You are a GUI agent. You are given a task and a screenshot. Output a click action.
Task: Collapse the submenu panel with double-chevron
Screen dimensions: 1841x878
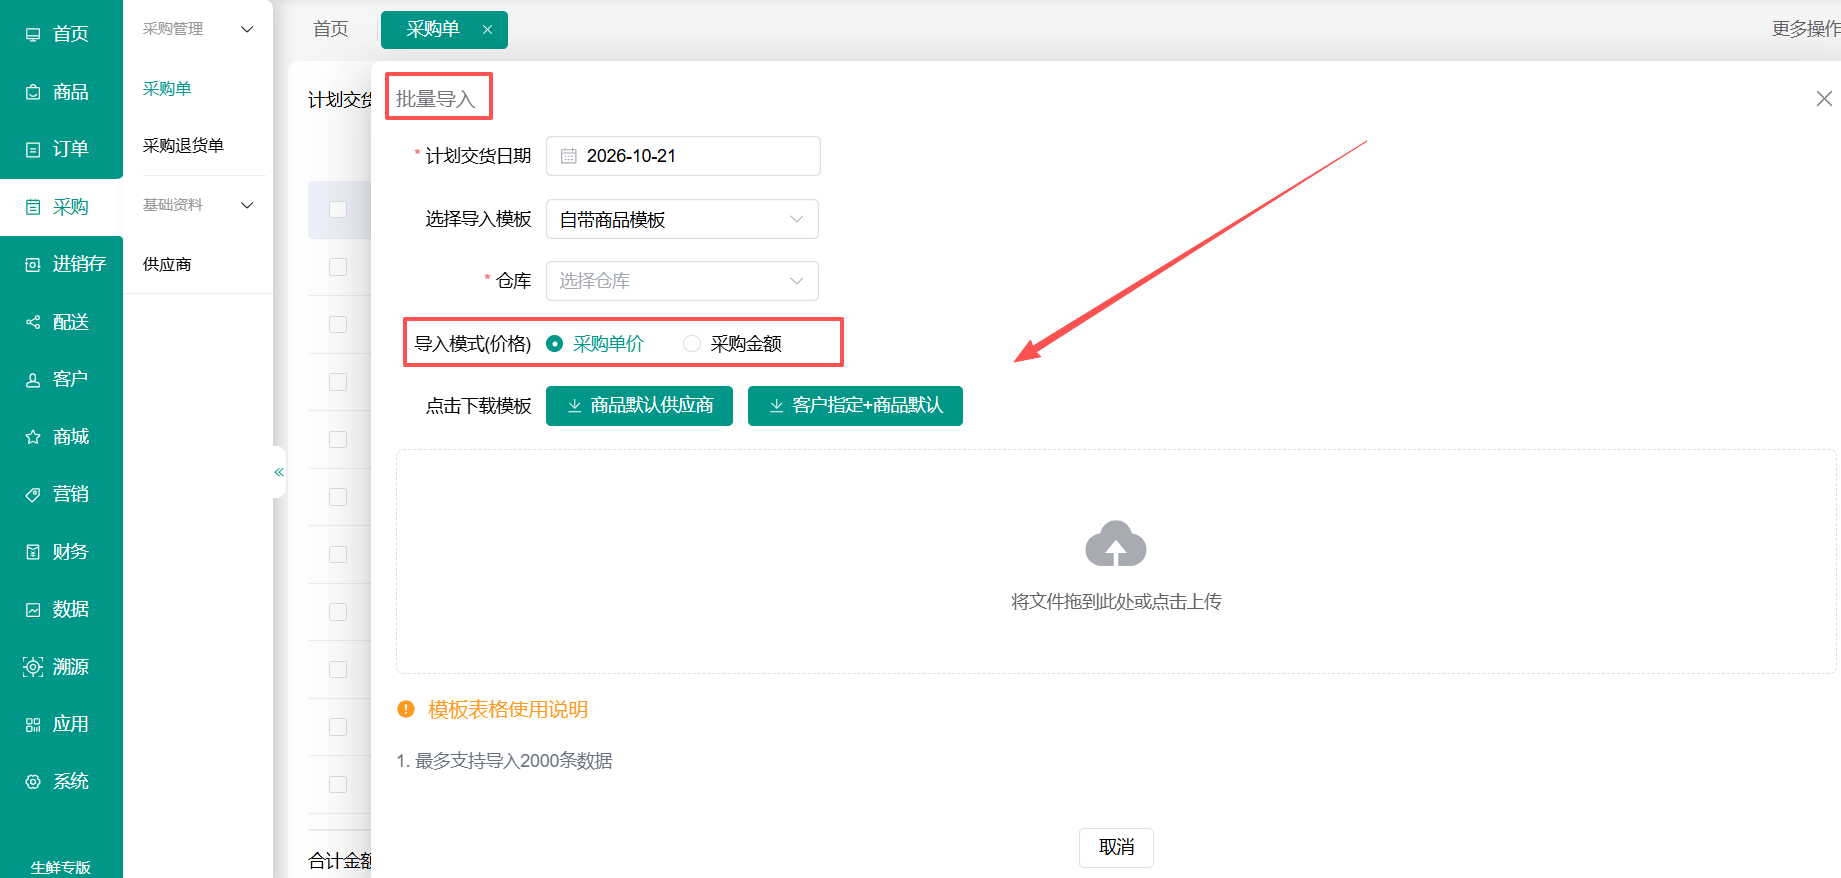279,472
